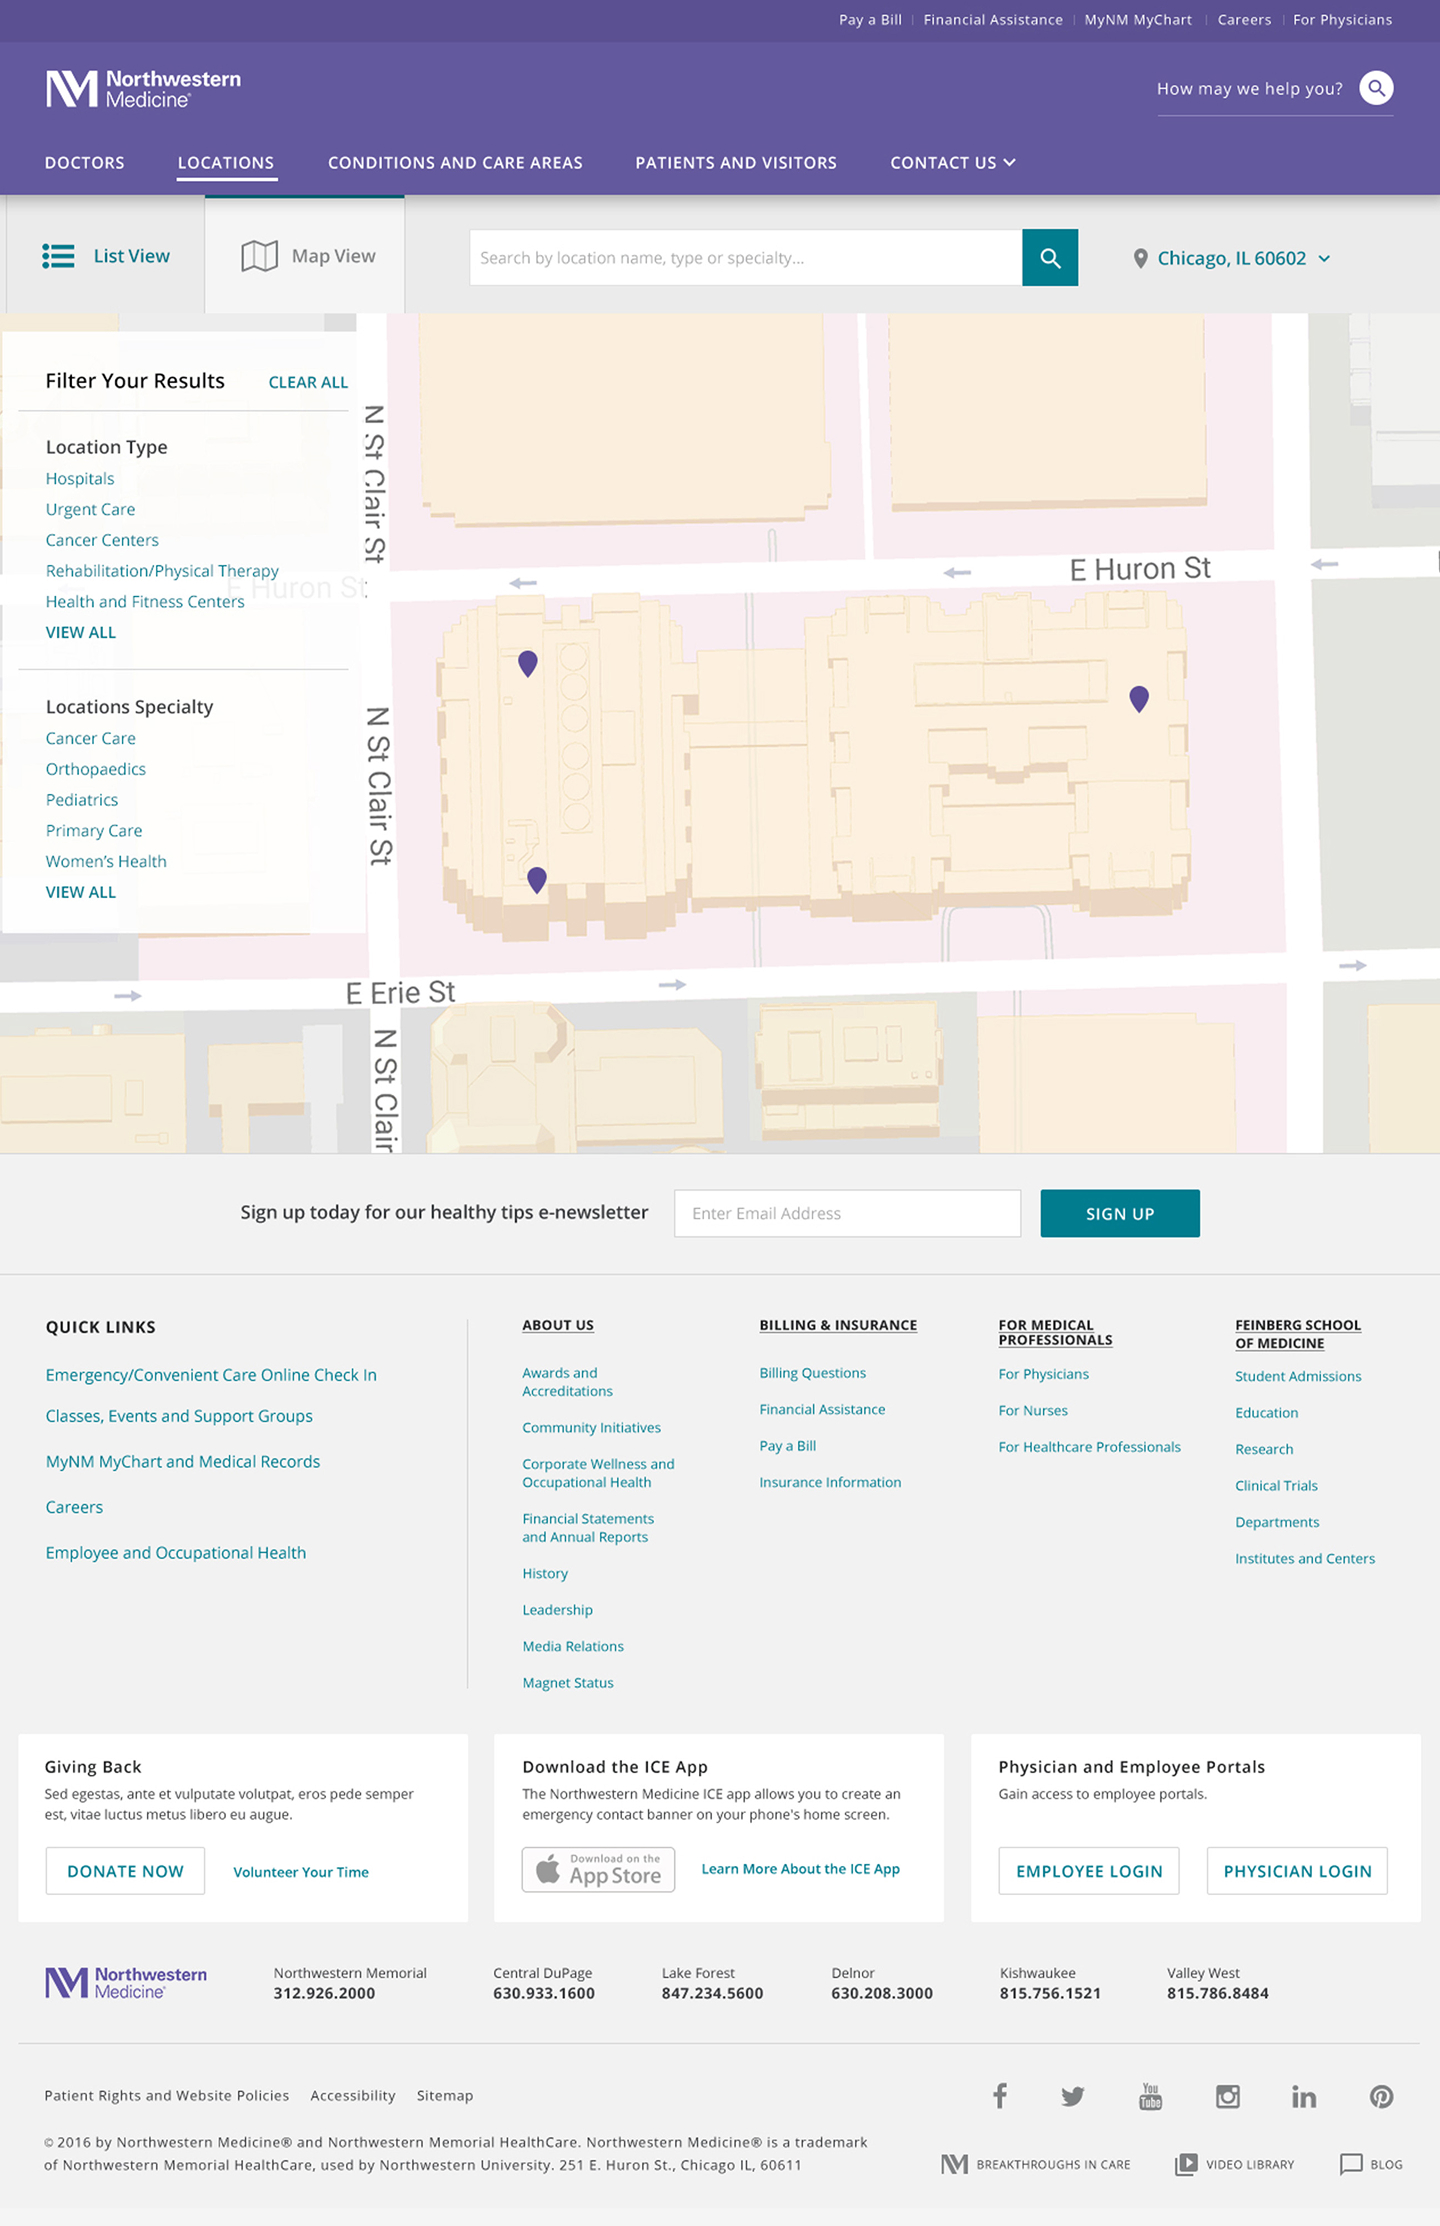Expand the Contact Us menu chevron
Screen dimensions: 1440x2226
tap(1010, 162)
